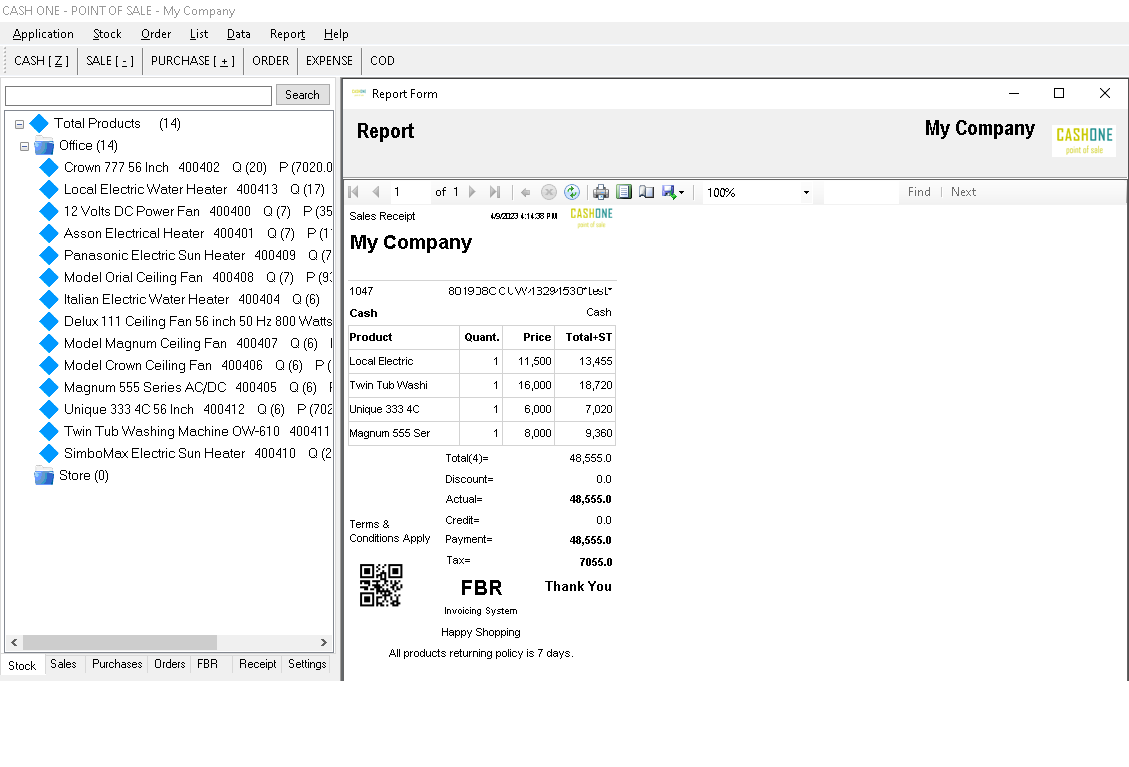
Task: Click the Search button
Action: pos(302,94)
